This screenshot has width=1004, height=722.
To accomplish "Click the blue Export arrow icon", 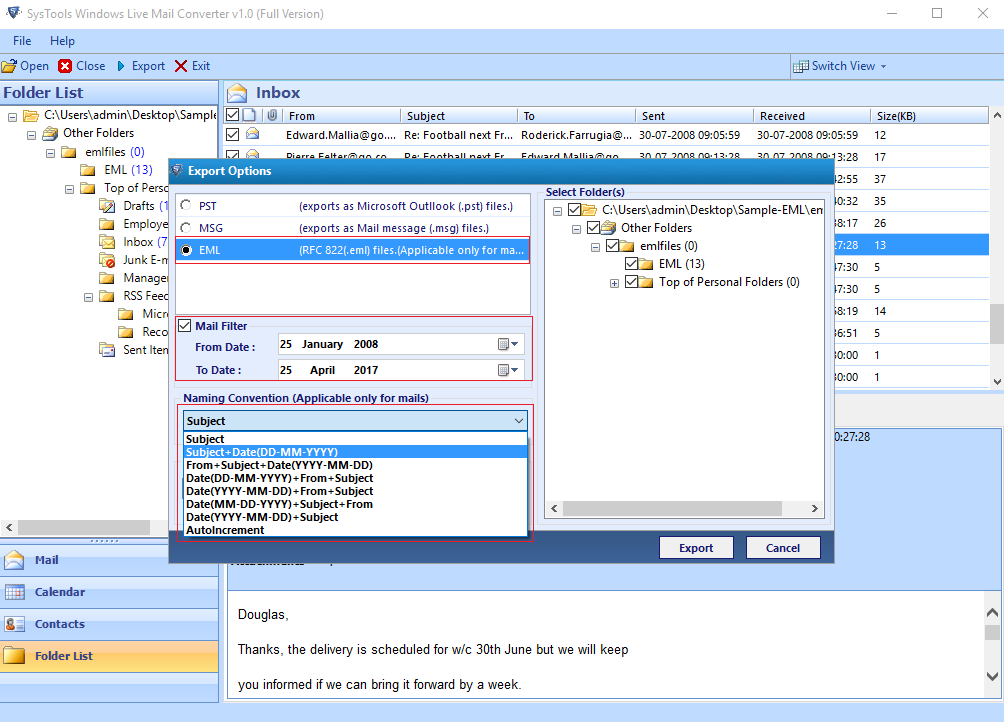I will (121, 66).
